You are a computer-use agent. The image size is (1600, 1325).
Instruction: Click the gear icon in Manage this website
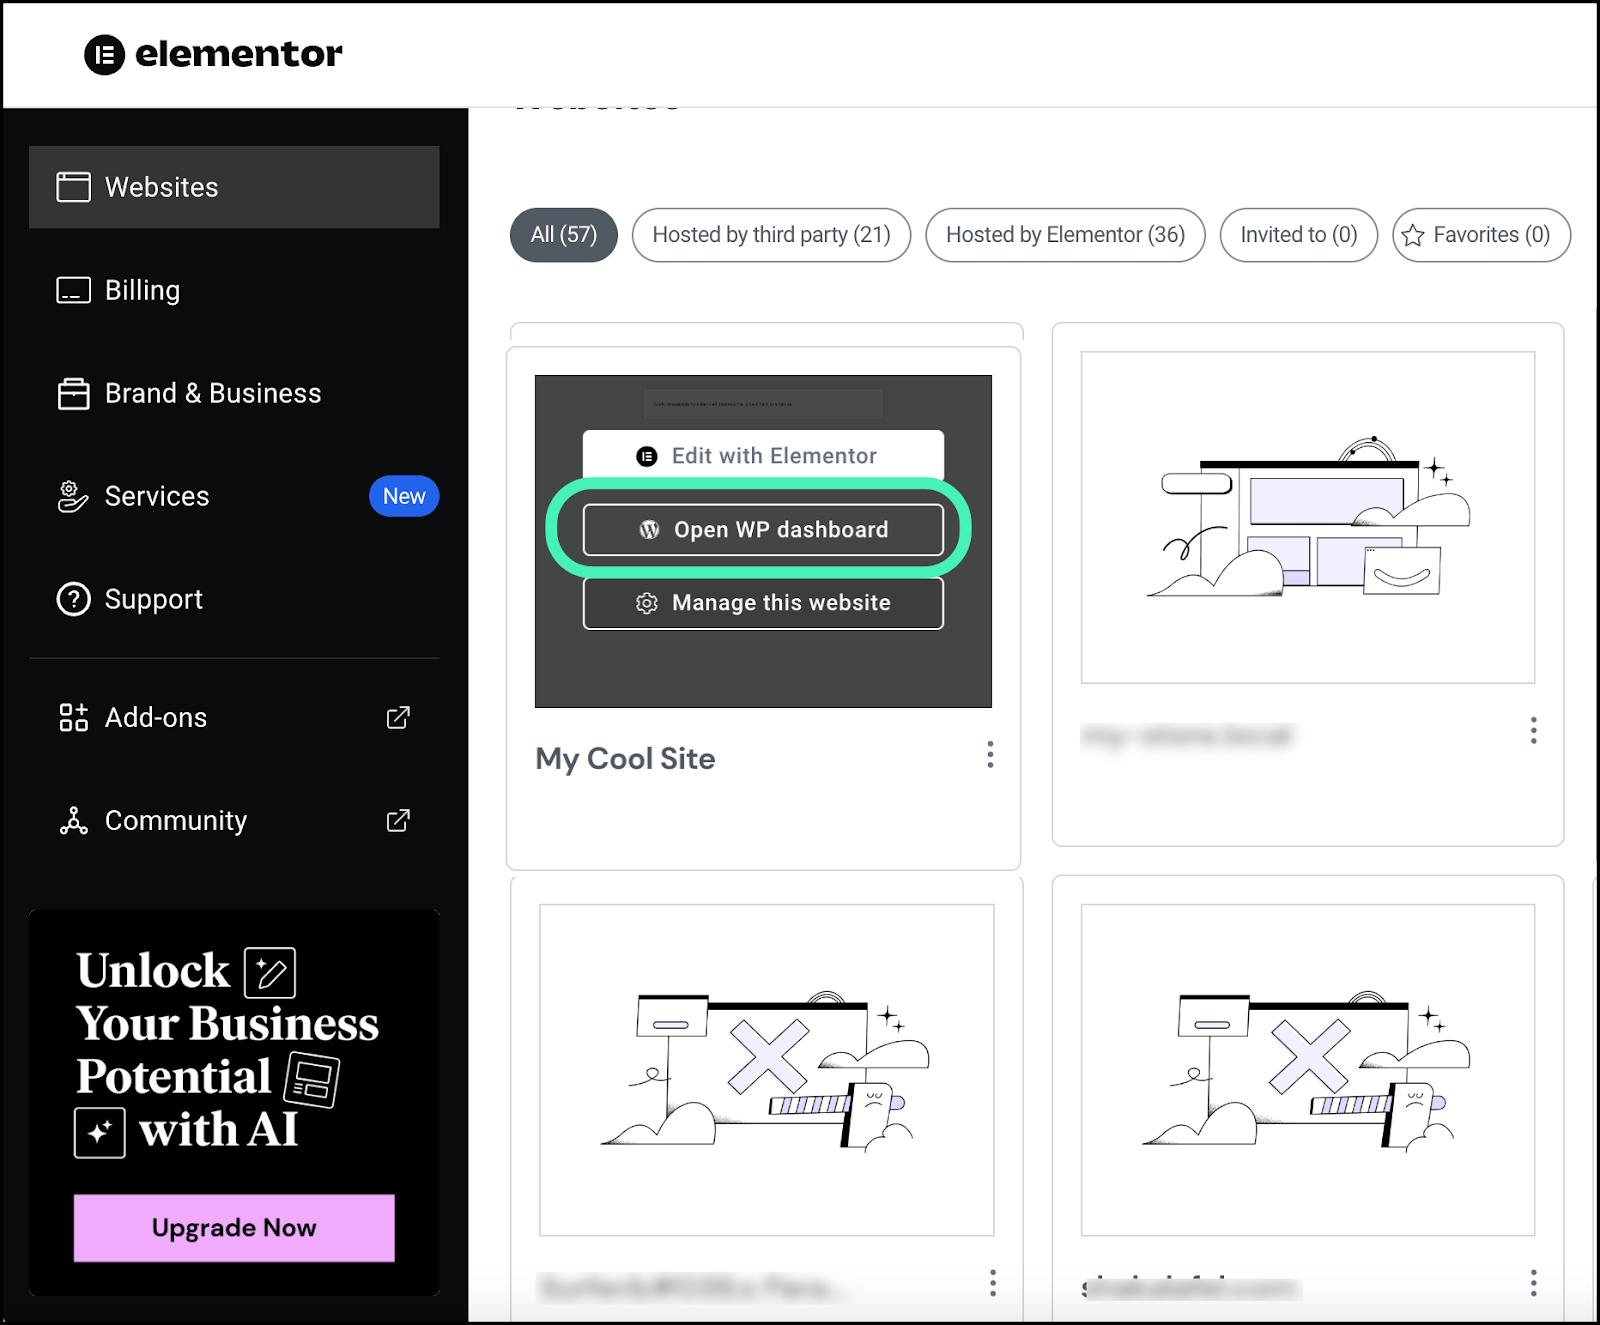tap(647, 603)
